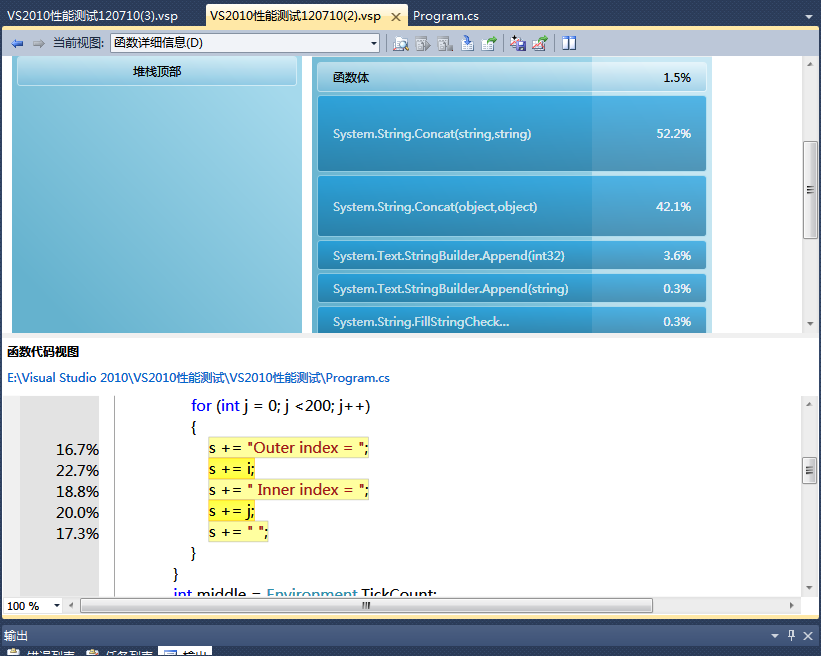821x656 pixels.
Task: Select System.String.Concat(object,object) 42.1% block
Action: 512,206
